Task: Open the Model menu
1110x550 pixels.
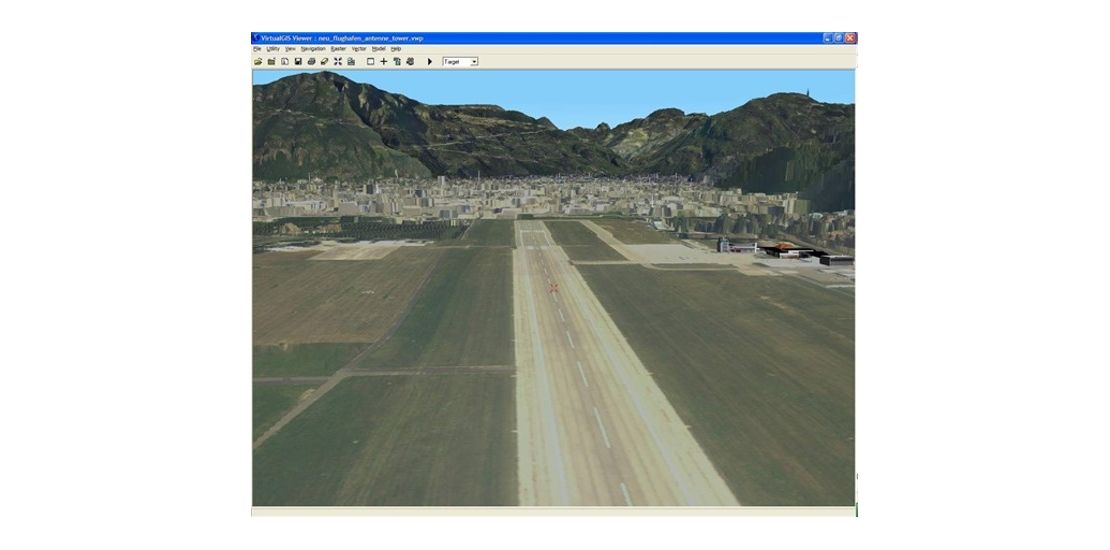Action: (379, 49)
